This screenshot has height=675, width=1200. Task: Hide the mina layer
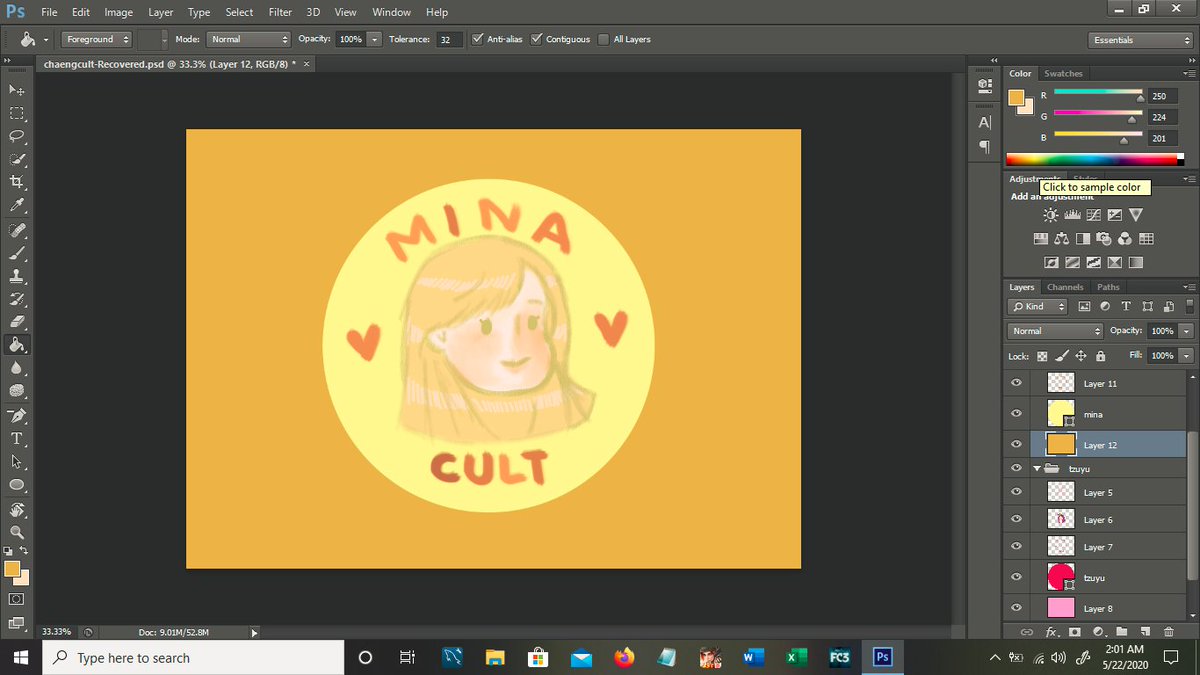click(1016, 413)
